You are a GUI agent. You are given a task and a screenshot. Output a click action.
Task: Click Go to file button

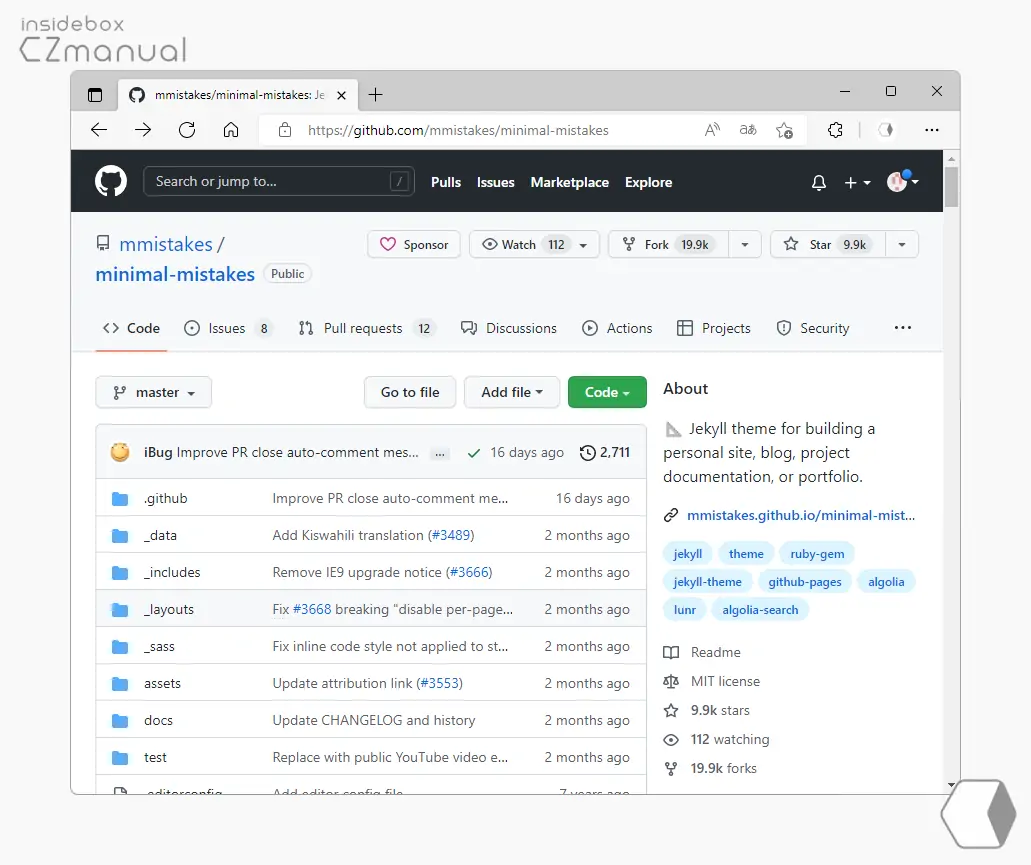click(x=410, y=392)
